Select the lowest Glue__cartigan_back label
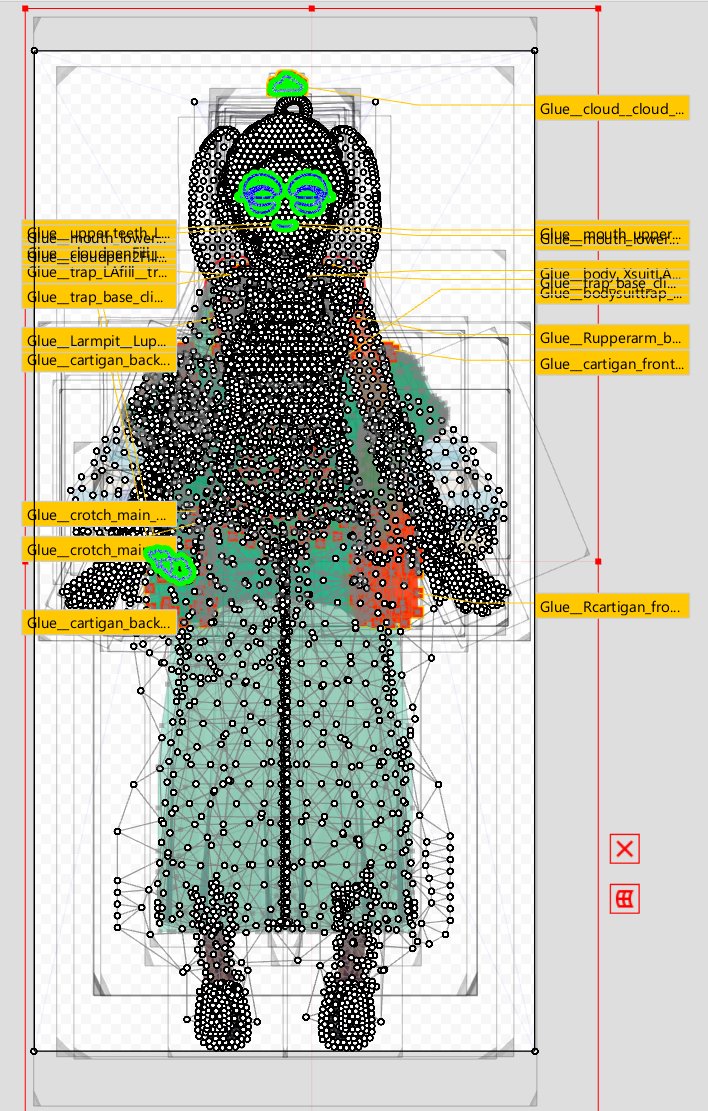 [x=99, y=623]
